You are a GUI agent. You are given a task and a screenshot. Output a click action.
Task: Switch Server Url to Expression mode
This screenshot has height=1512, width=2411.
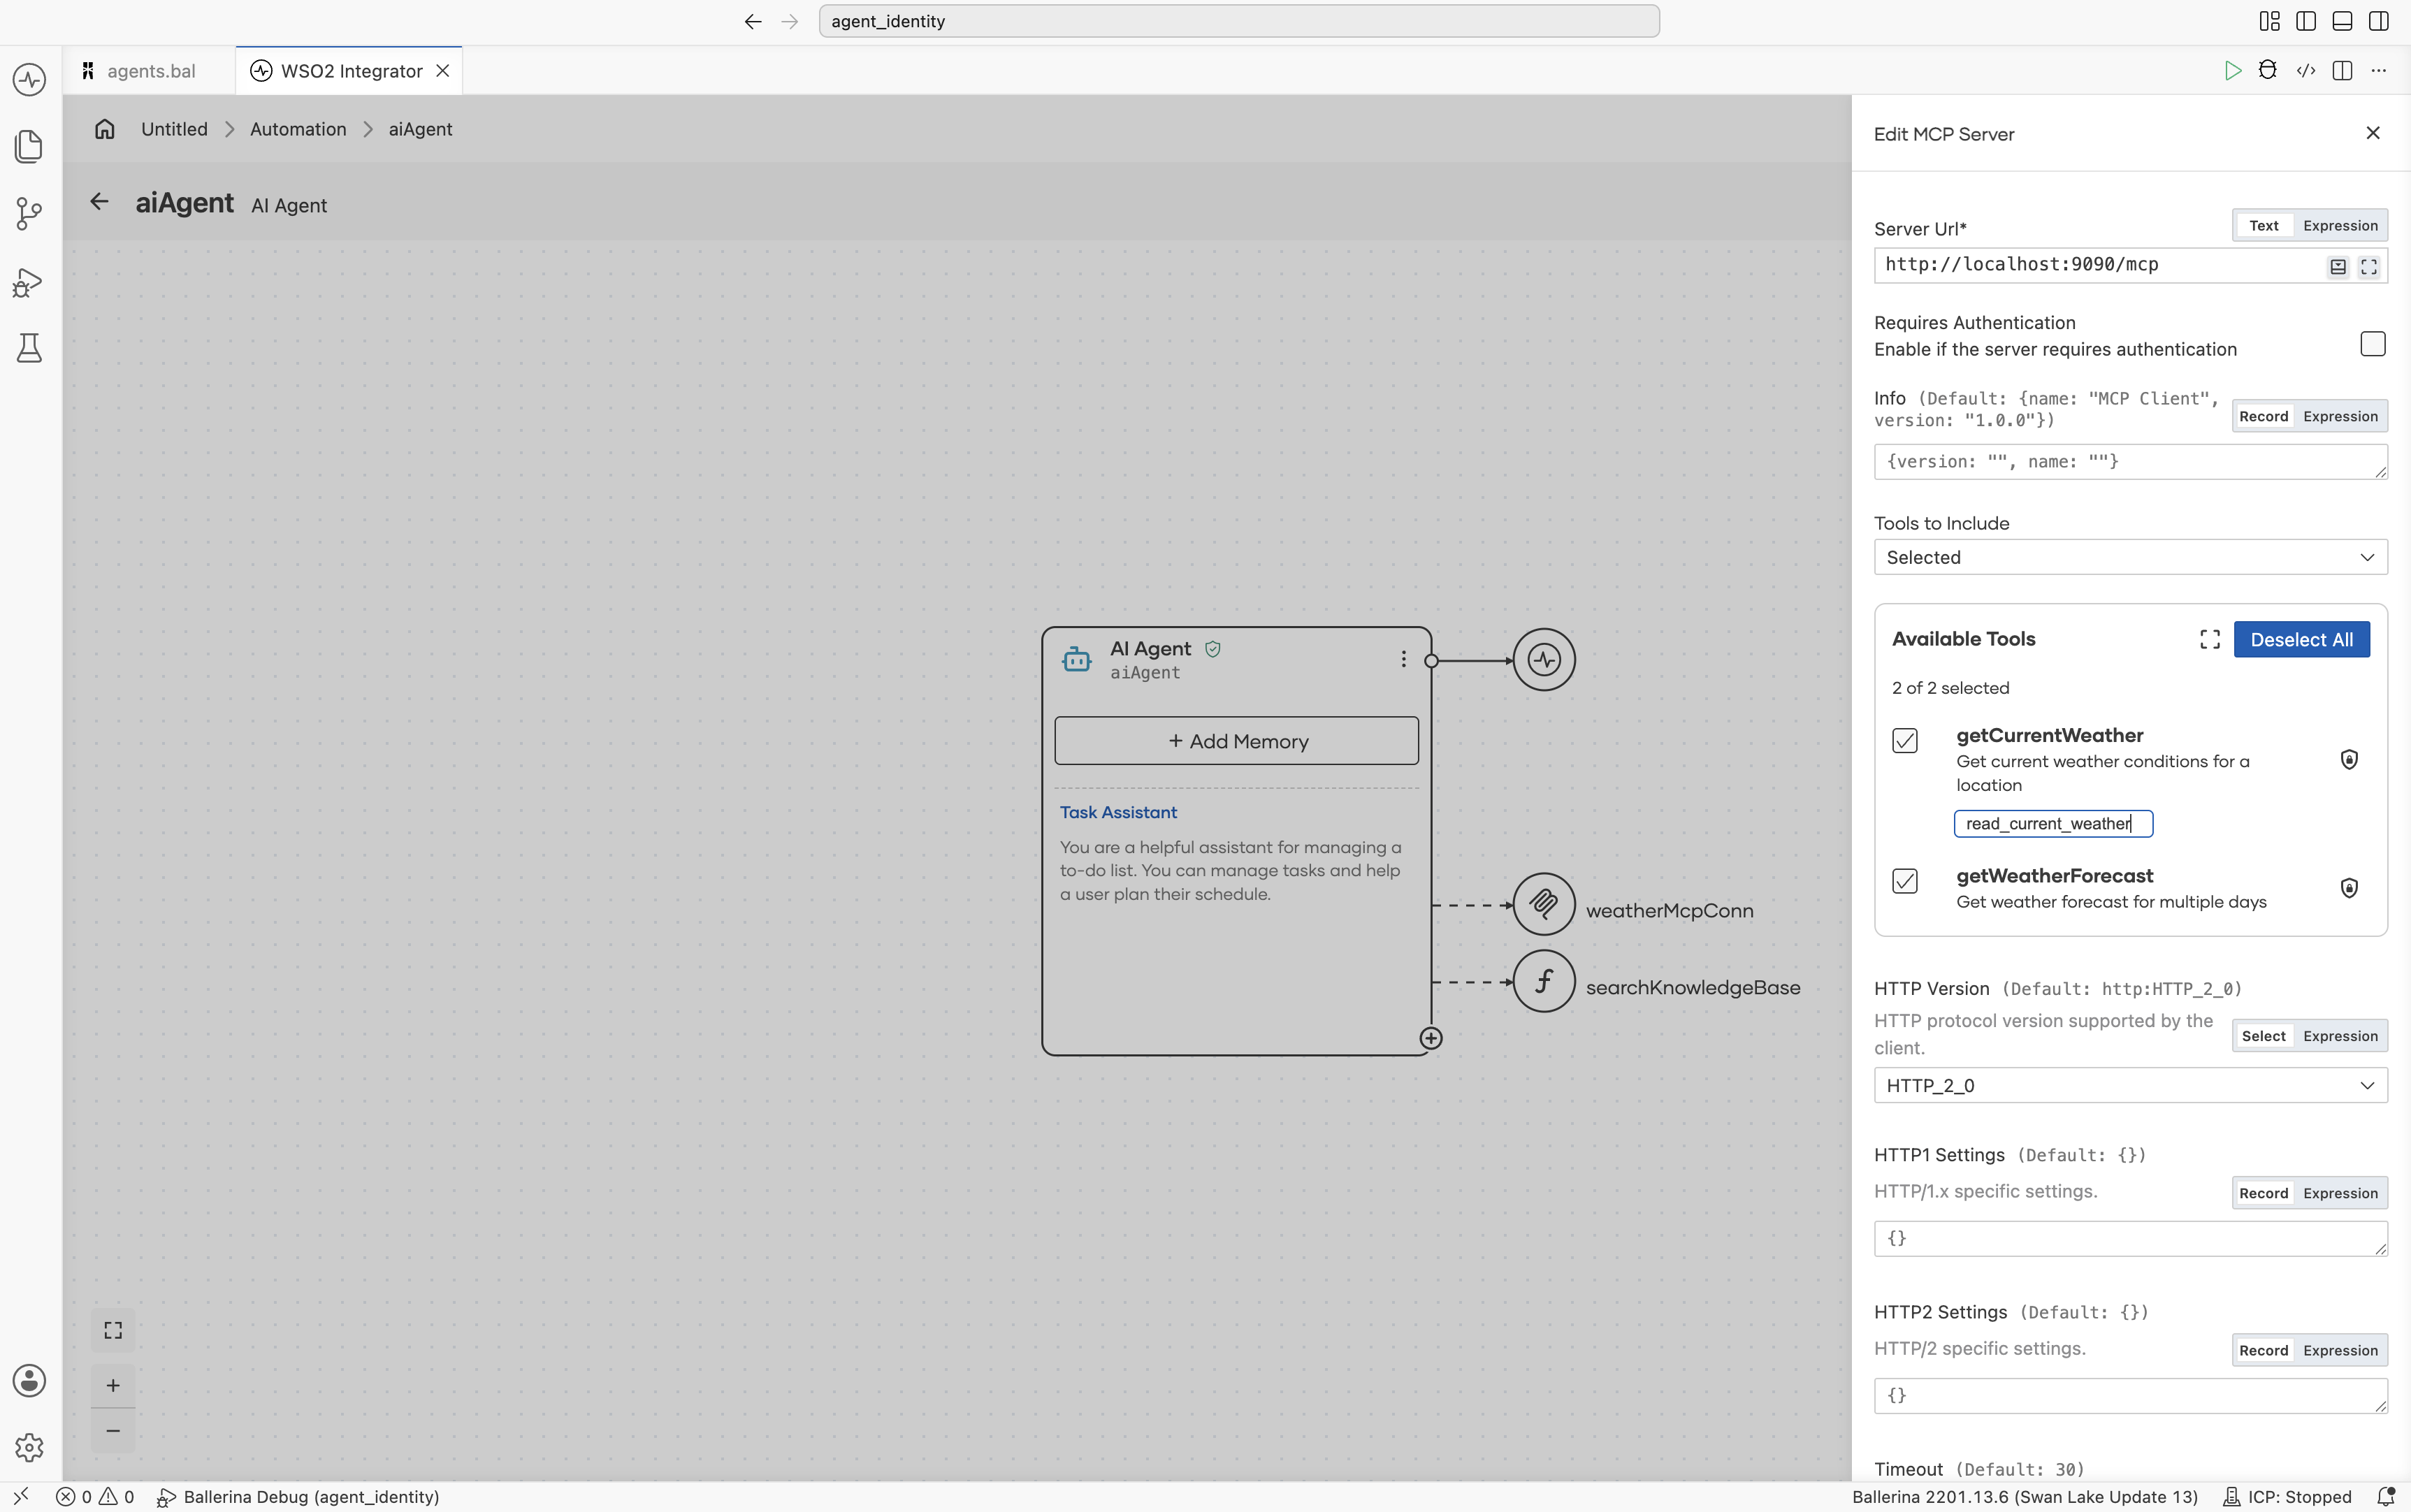pyautogui.click(x=2340, y=226)
